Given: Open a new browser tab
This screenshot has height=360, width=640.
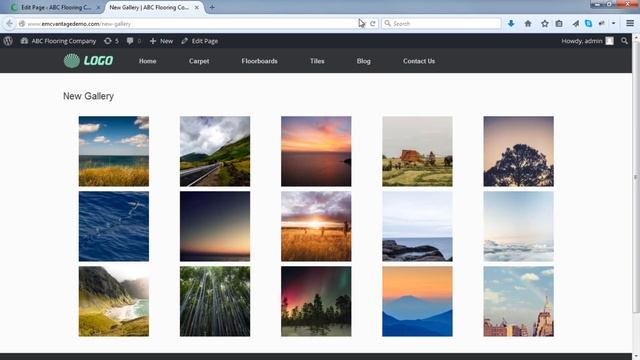Looking at the screenshot, I should [x=212, y=7].
